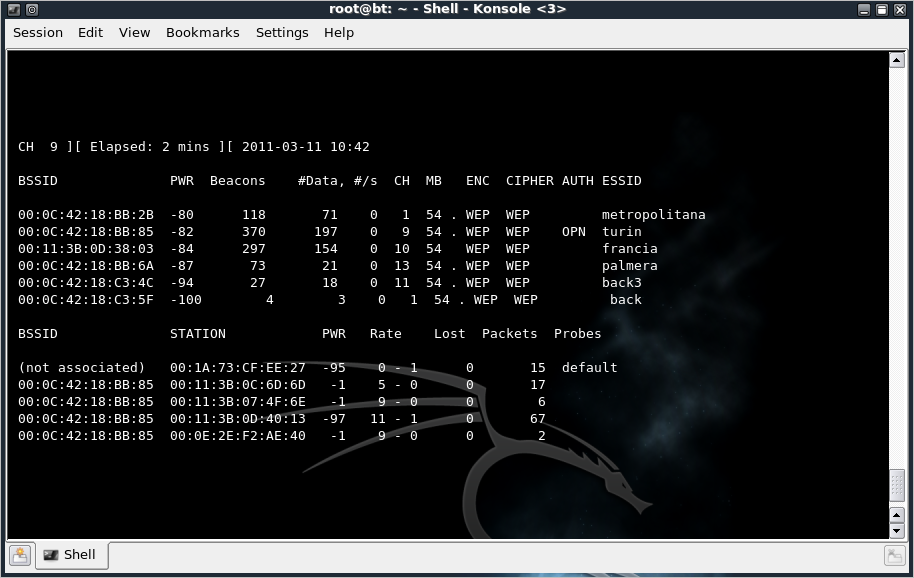Open the Settings menu

click(x=282, y=33)
